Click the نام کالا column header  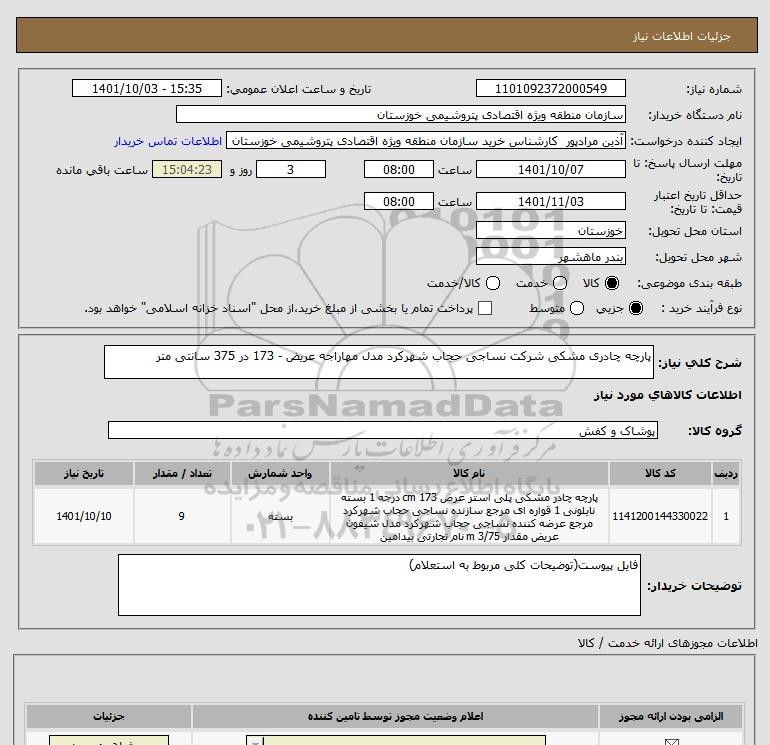[469, 473]
